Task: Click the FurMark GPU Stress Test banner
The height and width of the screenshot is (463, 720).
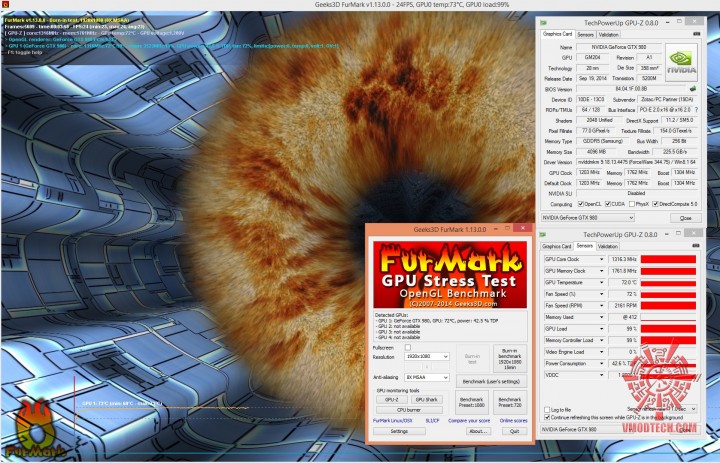Action: pos(450,274)
